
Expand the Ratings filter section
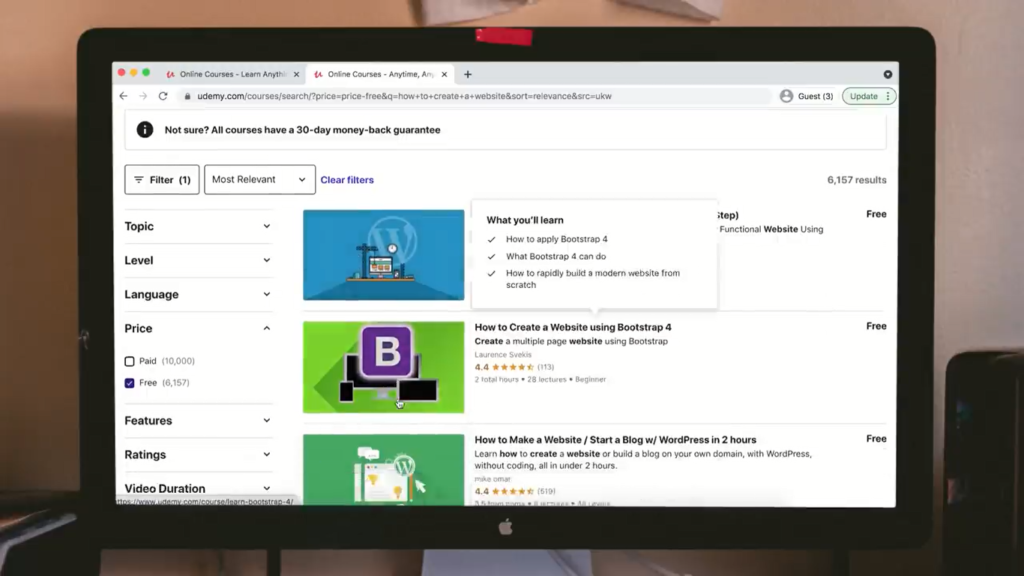(198, 455)
